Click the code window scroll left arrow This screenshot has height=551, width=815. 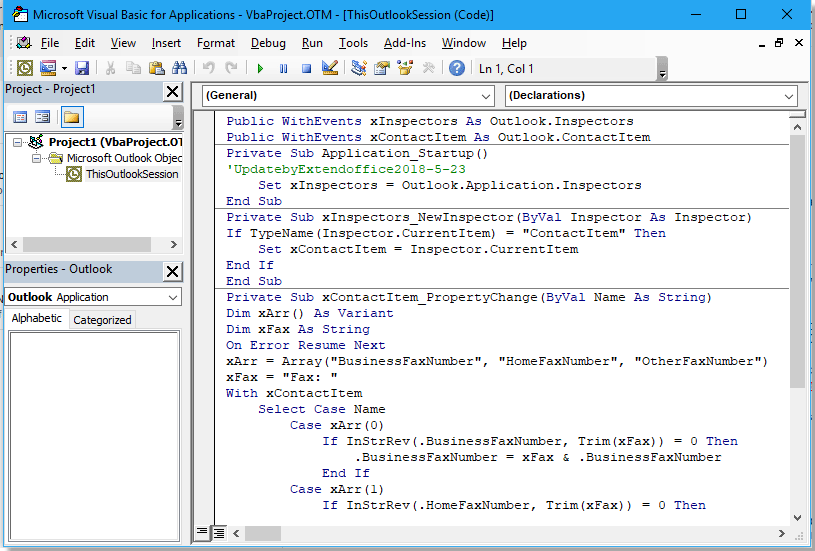[236, 533]
